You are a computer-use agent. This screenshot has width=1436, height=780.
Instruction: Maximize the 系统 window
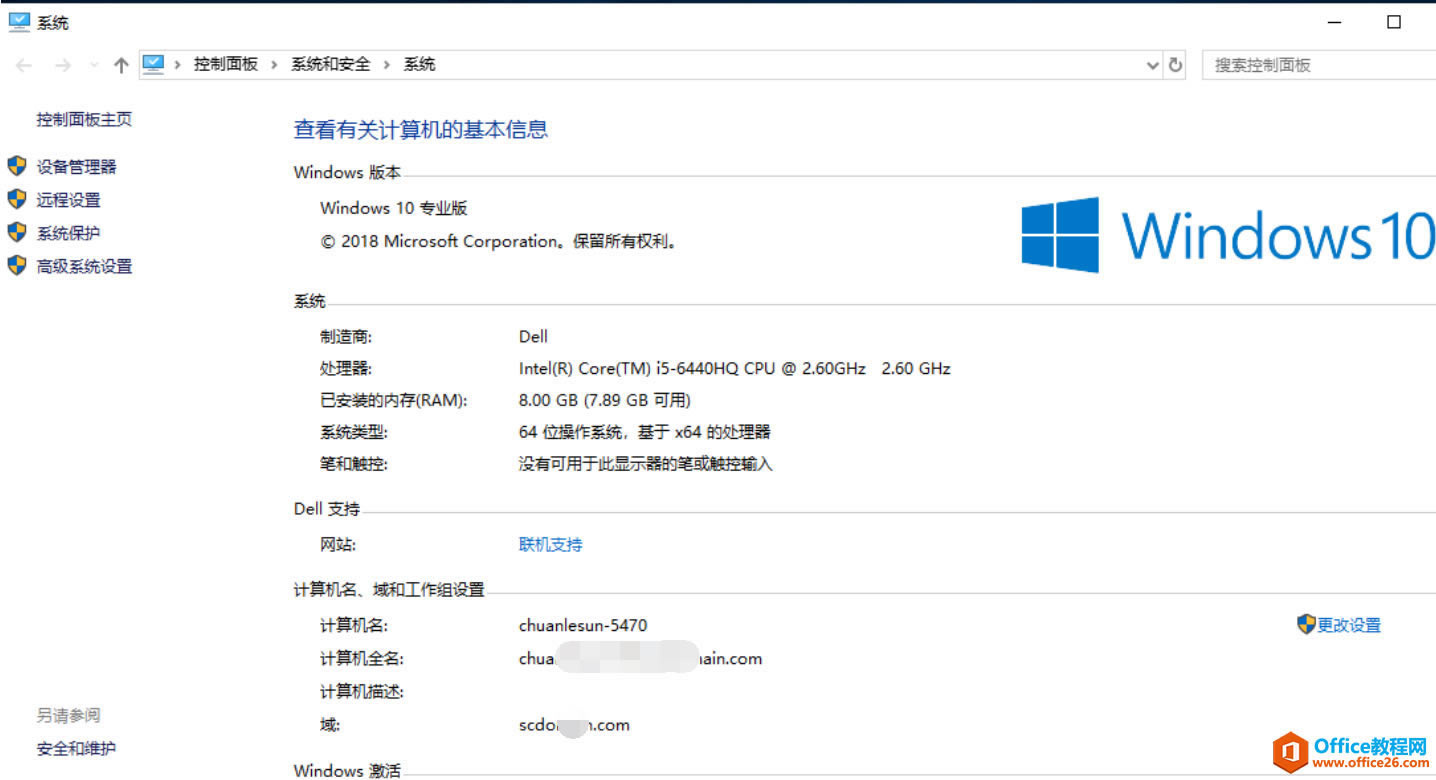pyautogui.click(x=1394, y=22)
